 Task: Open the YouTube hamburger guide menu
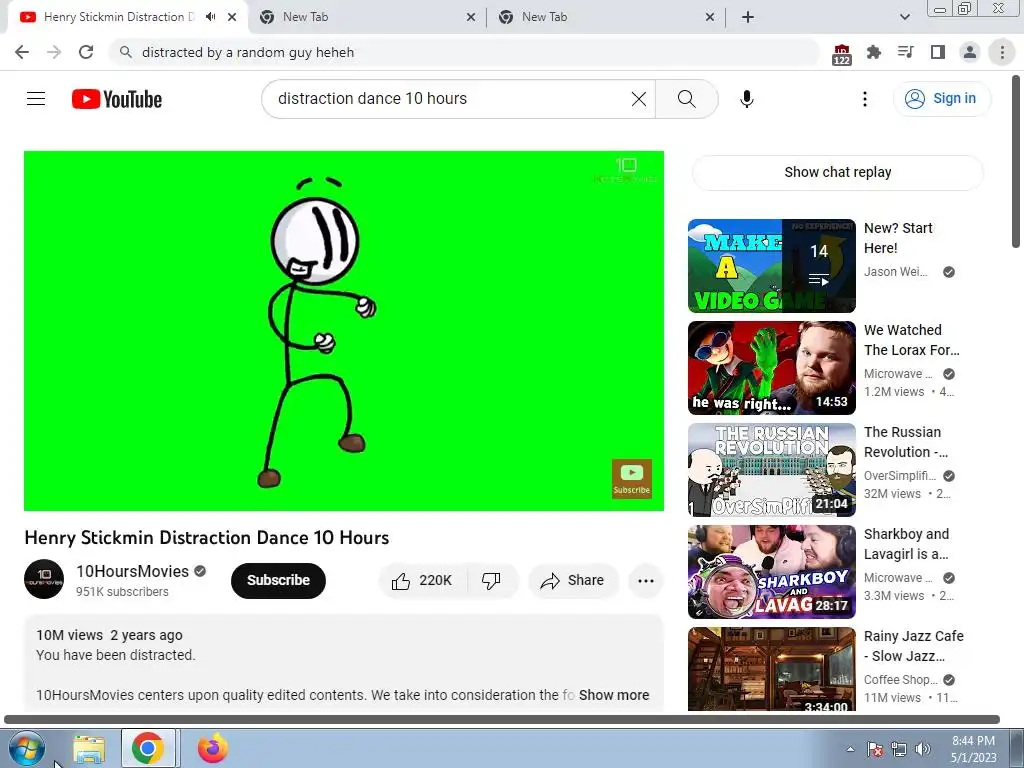pos(36,99)
